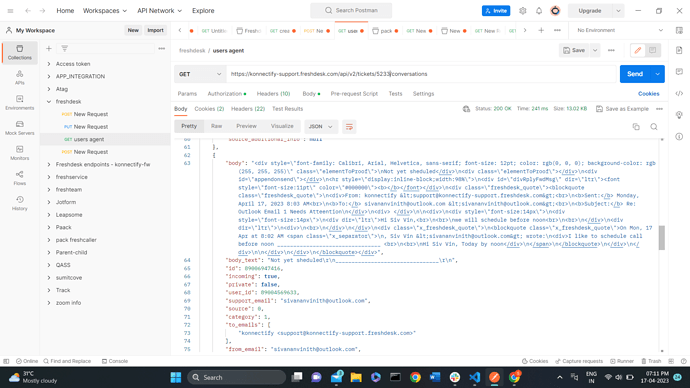Open the History sidebar panel
Screen dimensions: 690x388
(20, 203)
